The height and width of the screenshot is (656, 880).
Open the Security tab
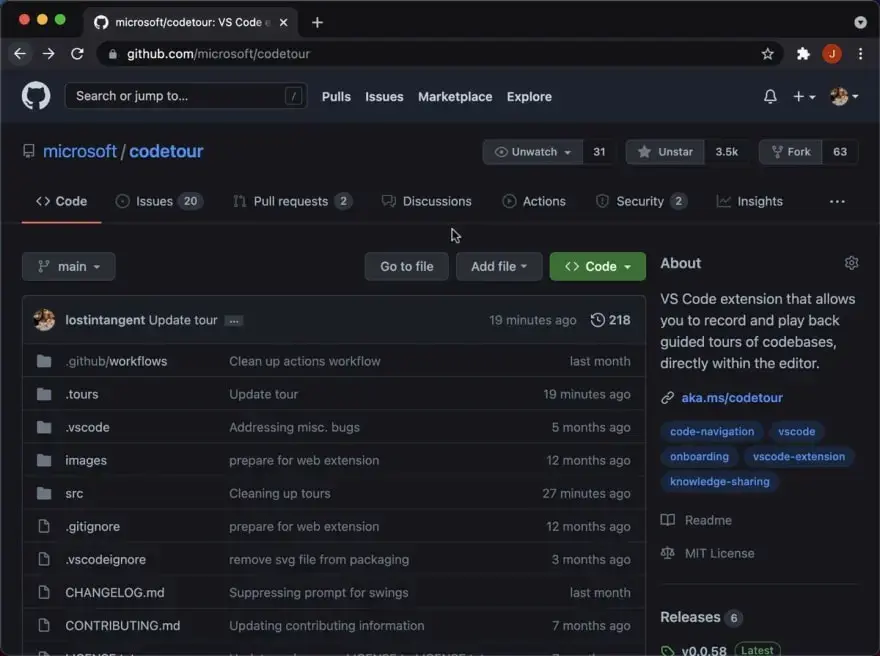(641, 201)
